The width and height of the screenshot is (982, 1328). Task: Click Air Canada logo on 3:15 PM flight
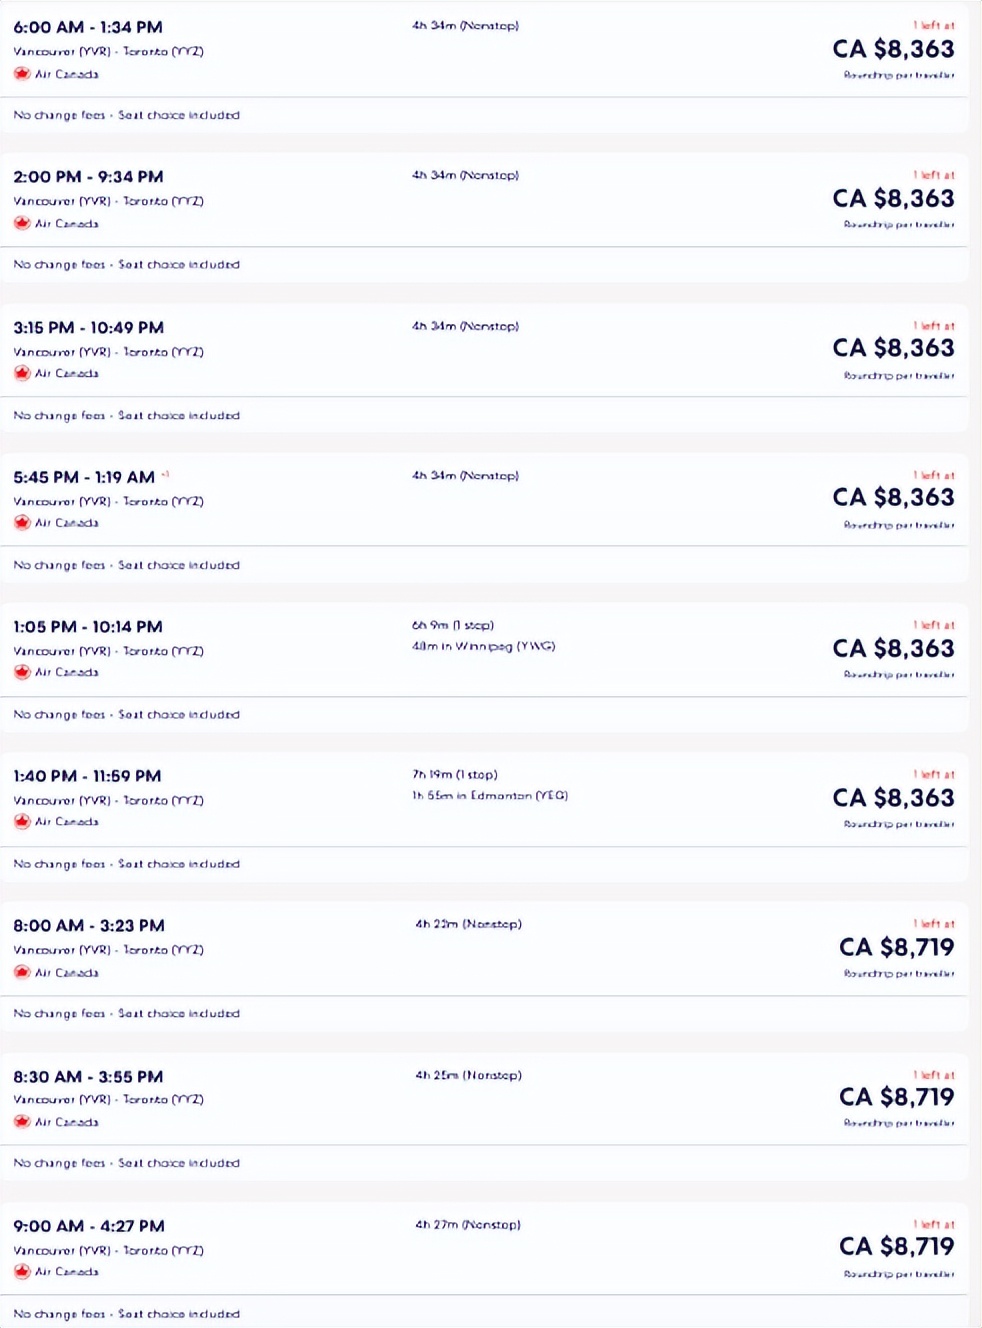click(22, 373)
